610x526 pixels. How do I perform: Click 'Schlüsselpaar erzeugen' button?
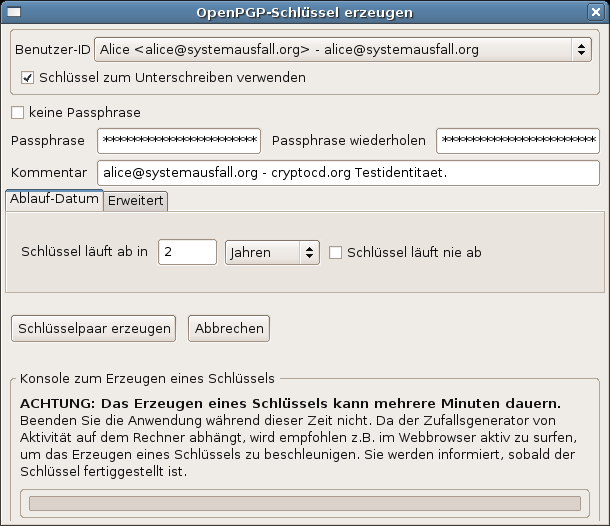(94, 329)
